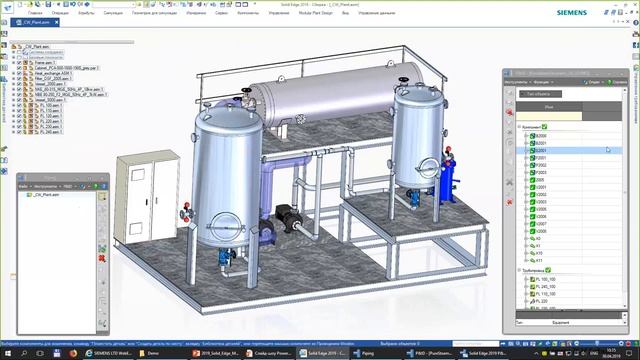This screenshot has height=360, width=640.
Task: Toggle checkbox of Filter_DSF_2005.asm:1
Action: [19, 79]
